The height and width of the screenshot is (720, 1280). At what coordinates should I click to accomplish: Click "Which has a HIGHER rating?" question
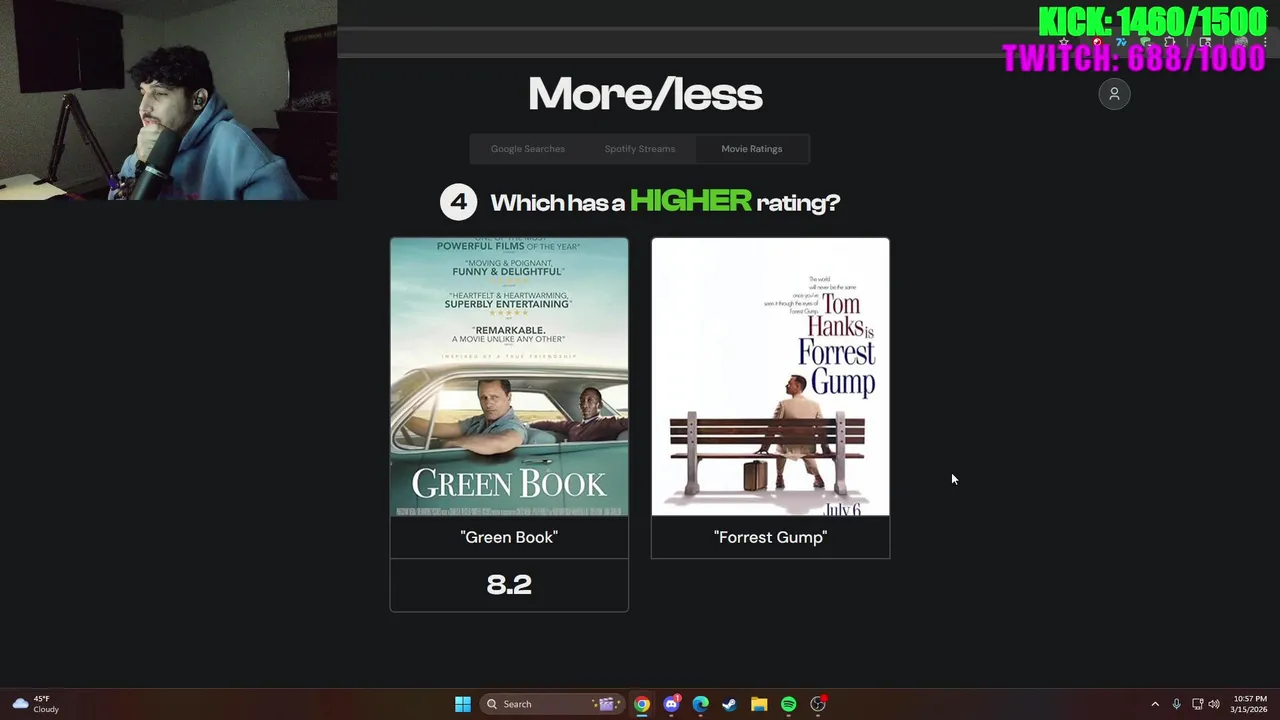point(665,202)
